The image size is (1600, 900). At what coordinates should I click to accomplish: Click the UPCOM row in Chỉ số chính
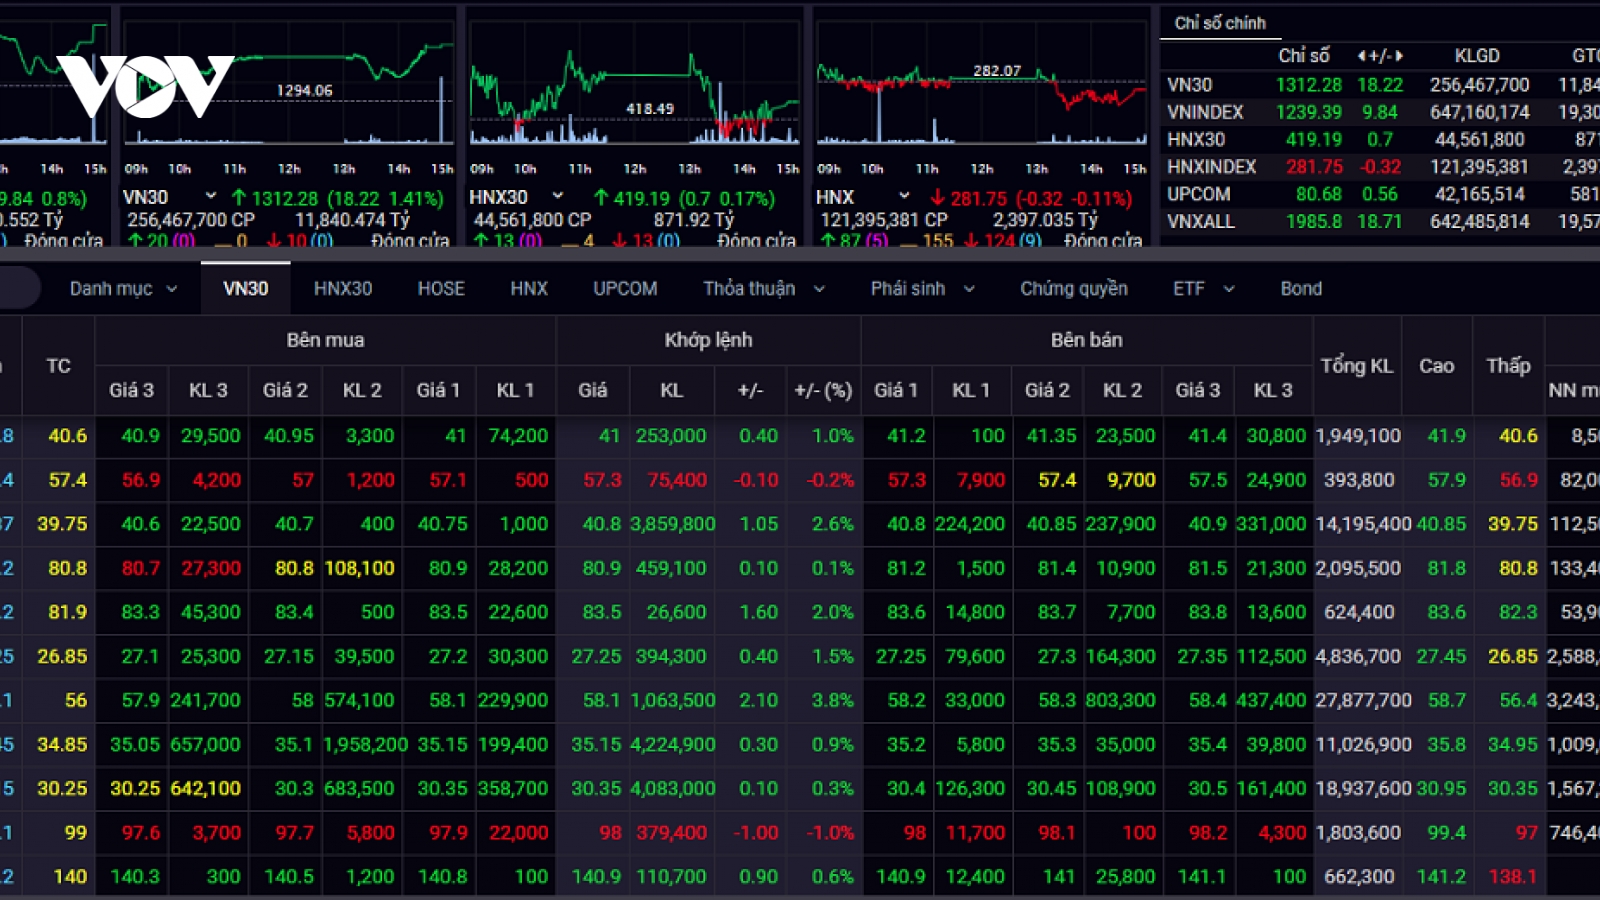click(1380, 194)
